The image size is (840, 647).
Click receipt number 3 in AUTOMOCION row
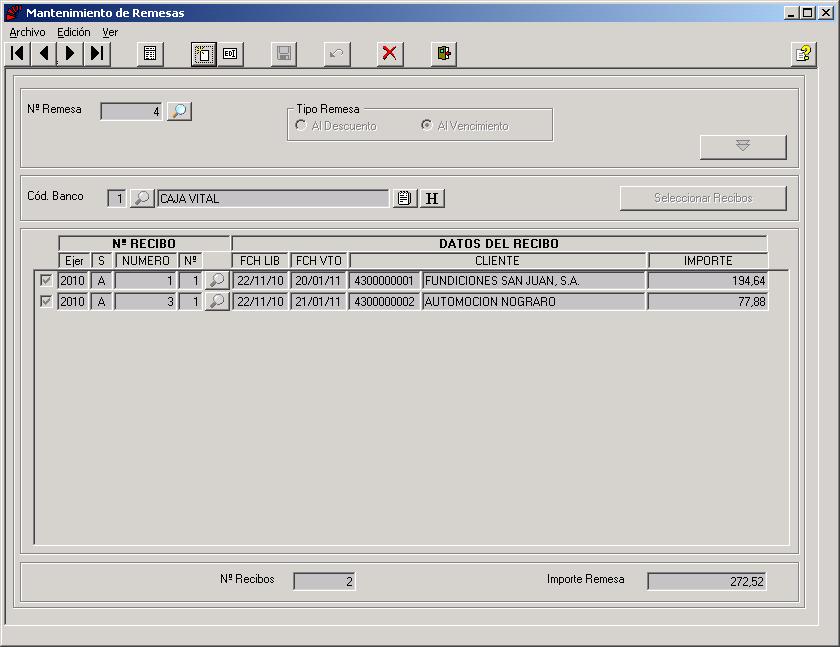click(145, 302)
